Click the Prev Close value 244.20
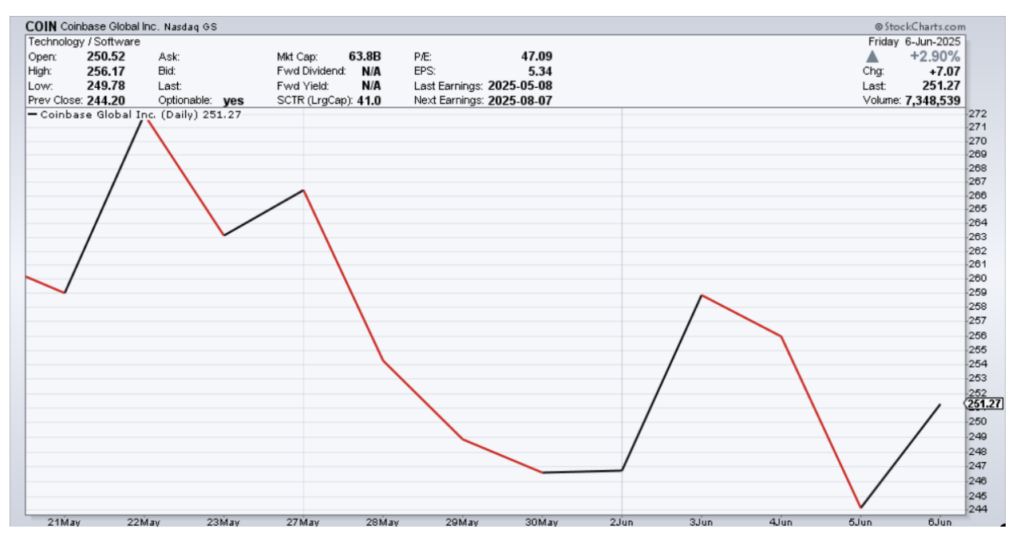Image resolution: width=1024 pixels, height=541 pixels. click(x=106, y=101)
